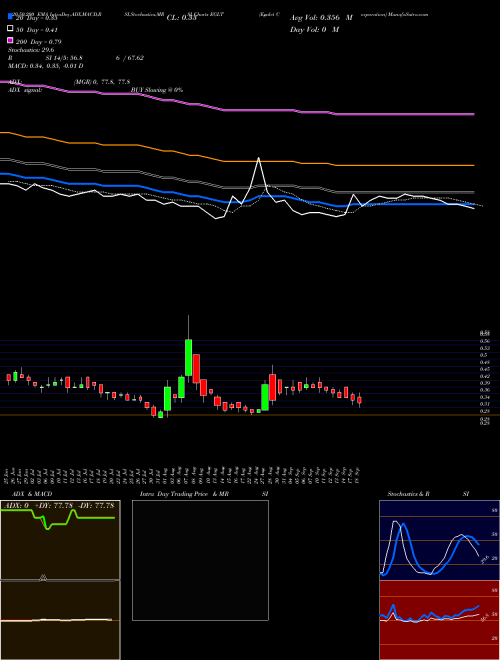Click the 'Intra Day Trading Price & MR' title
The height and width of the screenshot is (660, 500).
click(x=184, y=494)
